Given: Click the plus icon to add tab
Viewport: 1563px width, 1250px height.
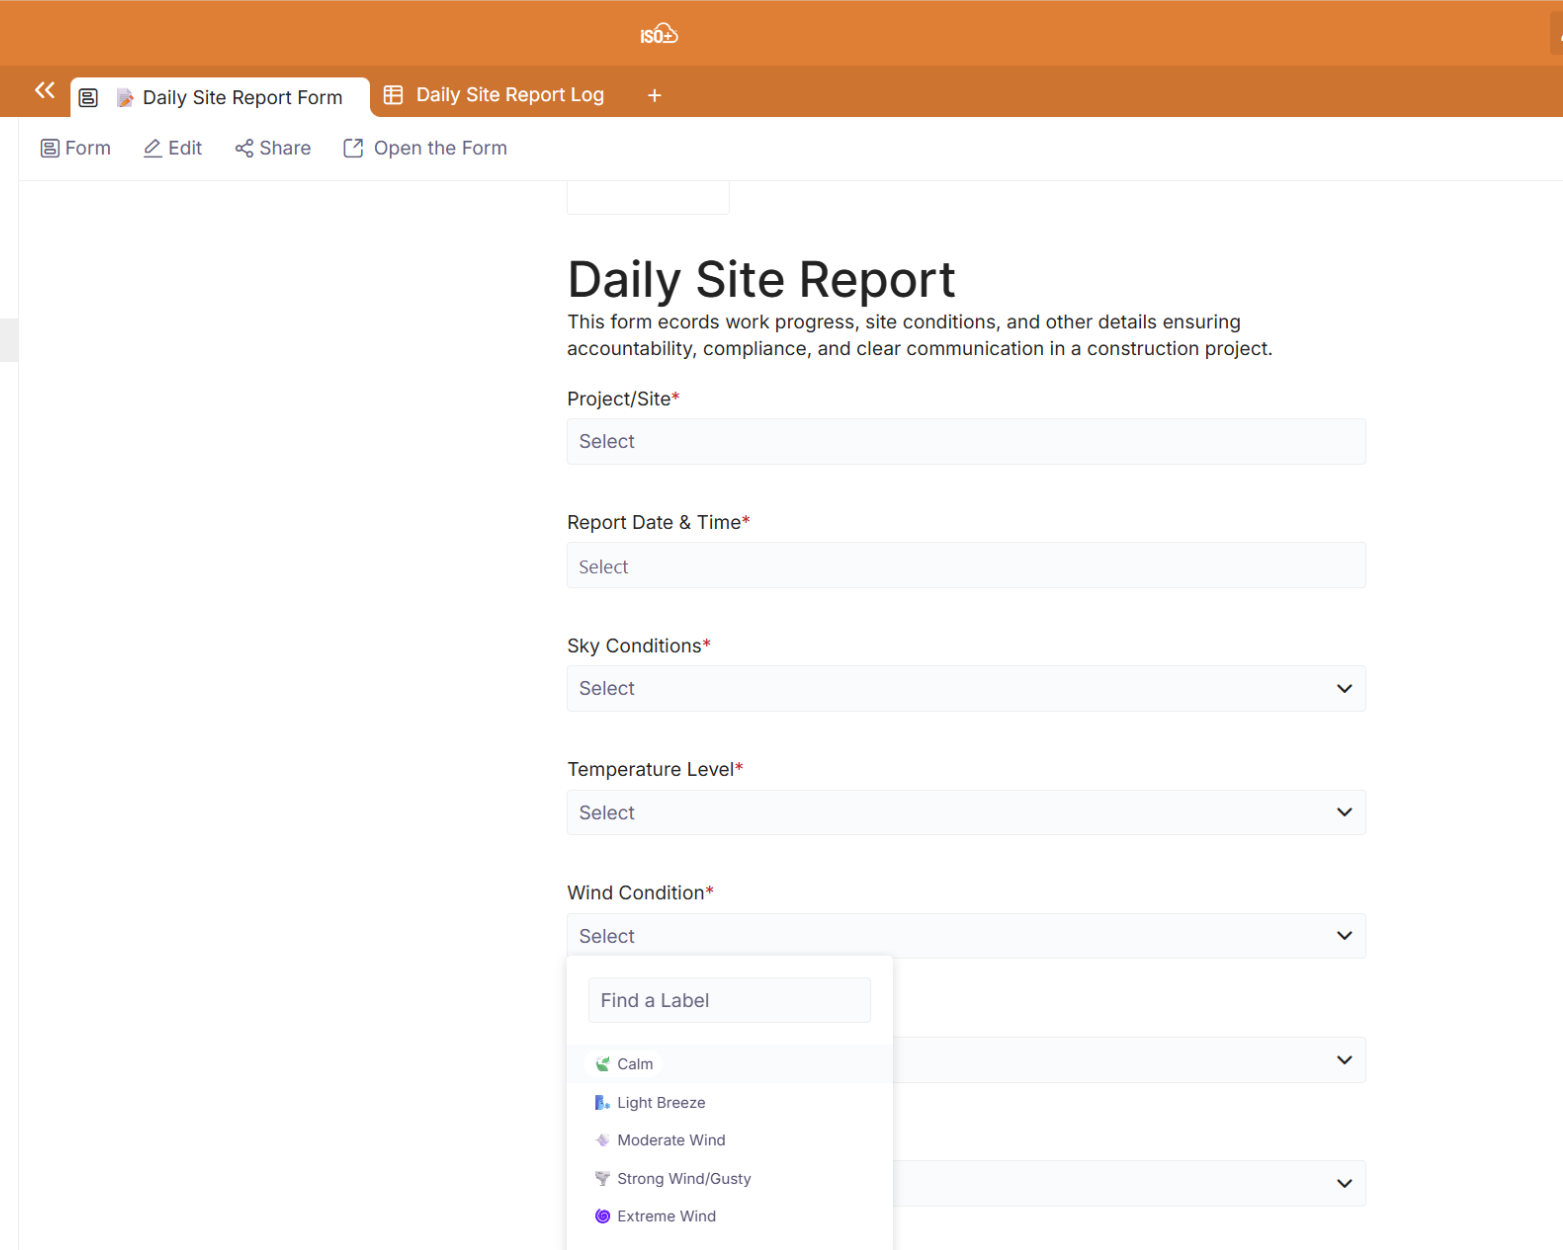Looking at the screenshot, I should point(654,95).
